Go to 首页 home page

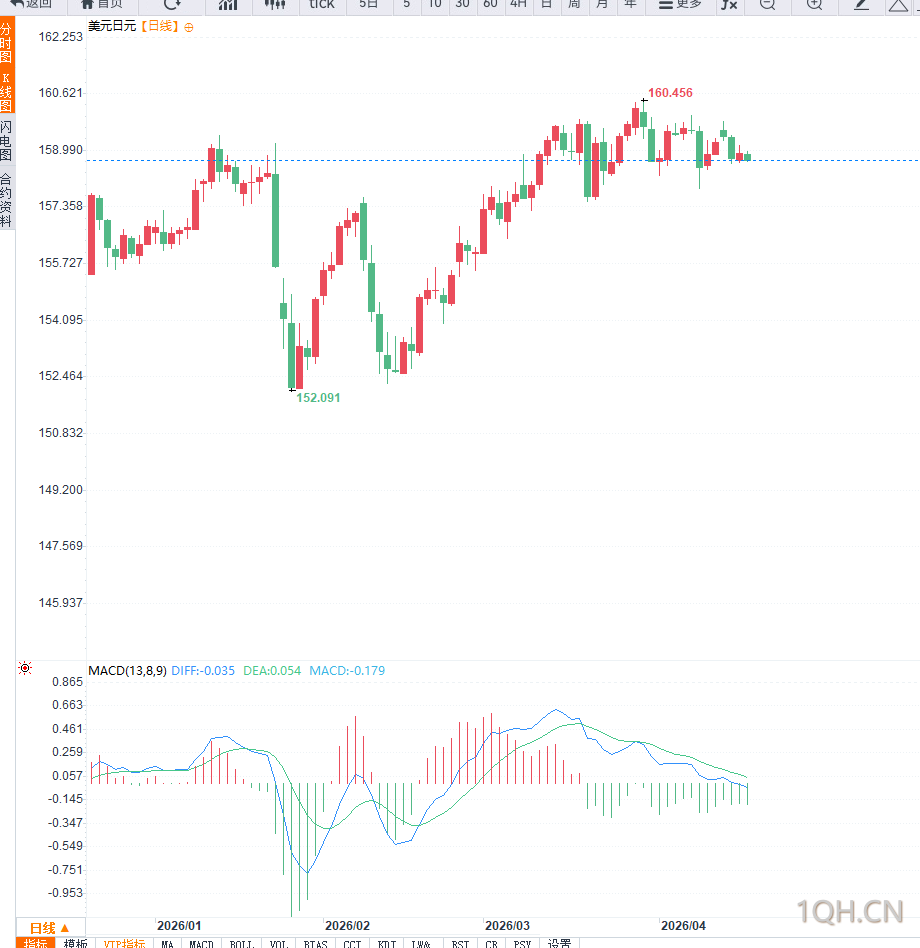pos(102,4)
